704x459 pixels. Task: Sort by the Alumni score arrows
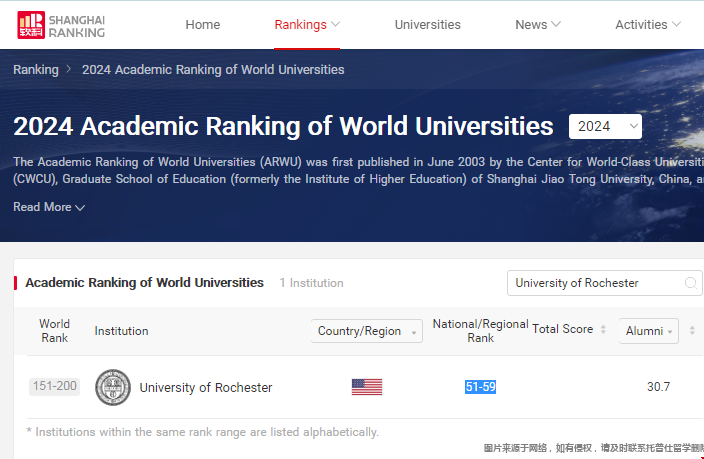[692, 331]
